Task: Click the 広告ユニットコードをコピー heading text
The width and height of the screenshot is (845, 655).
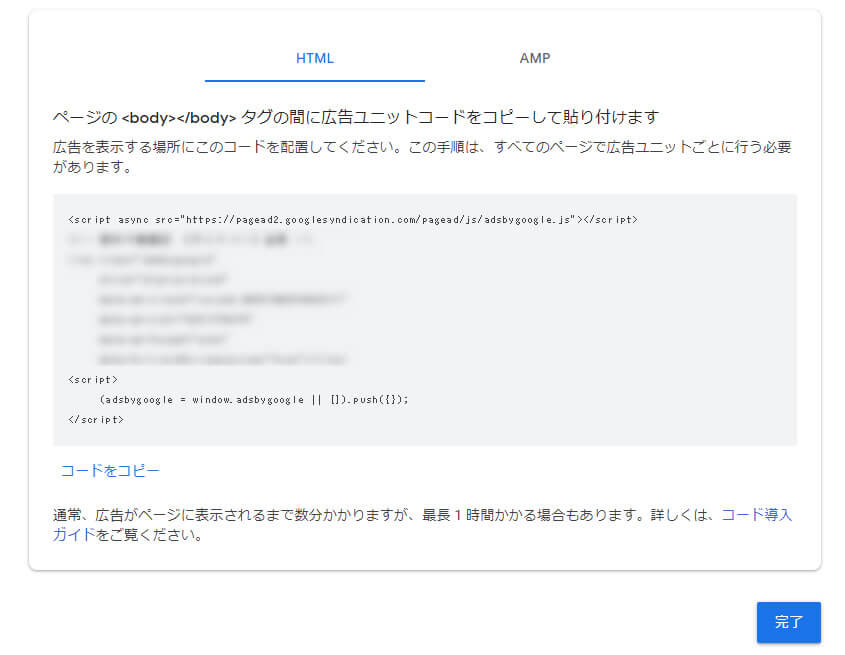Action: (x=480, y=117)
